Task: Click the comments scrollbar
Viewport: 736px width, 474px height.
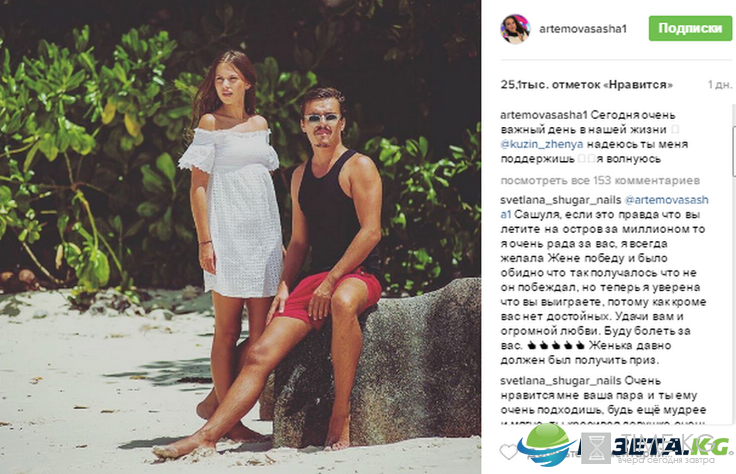Action: tap(733, 153)
